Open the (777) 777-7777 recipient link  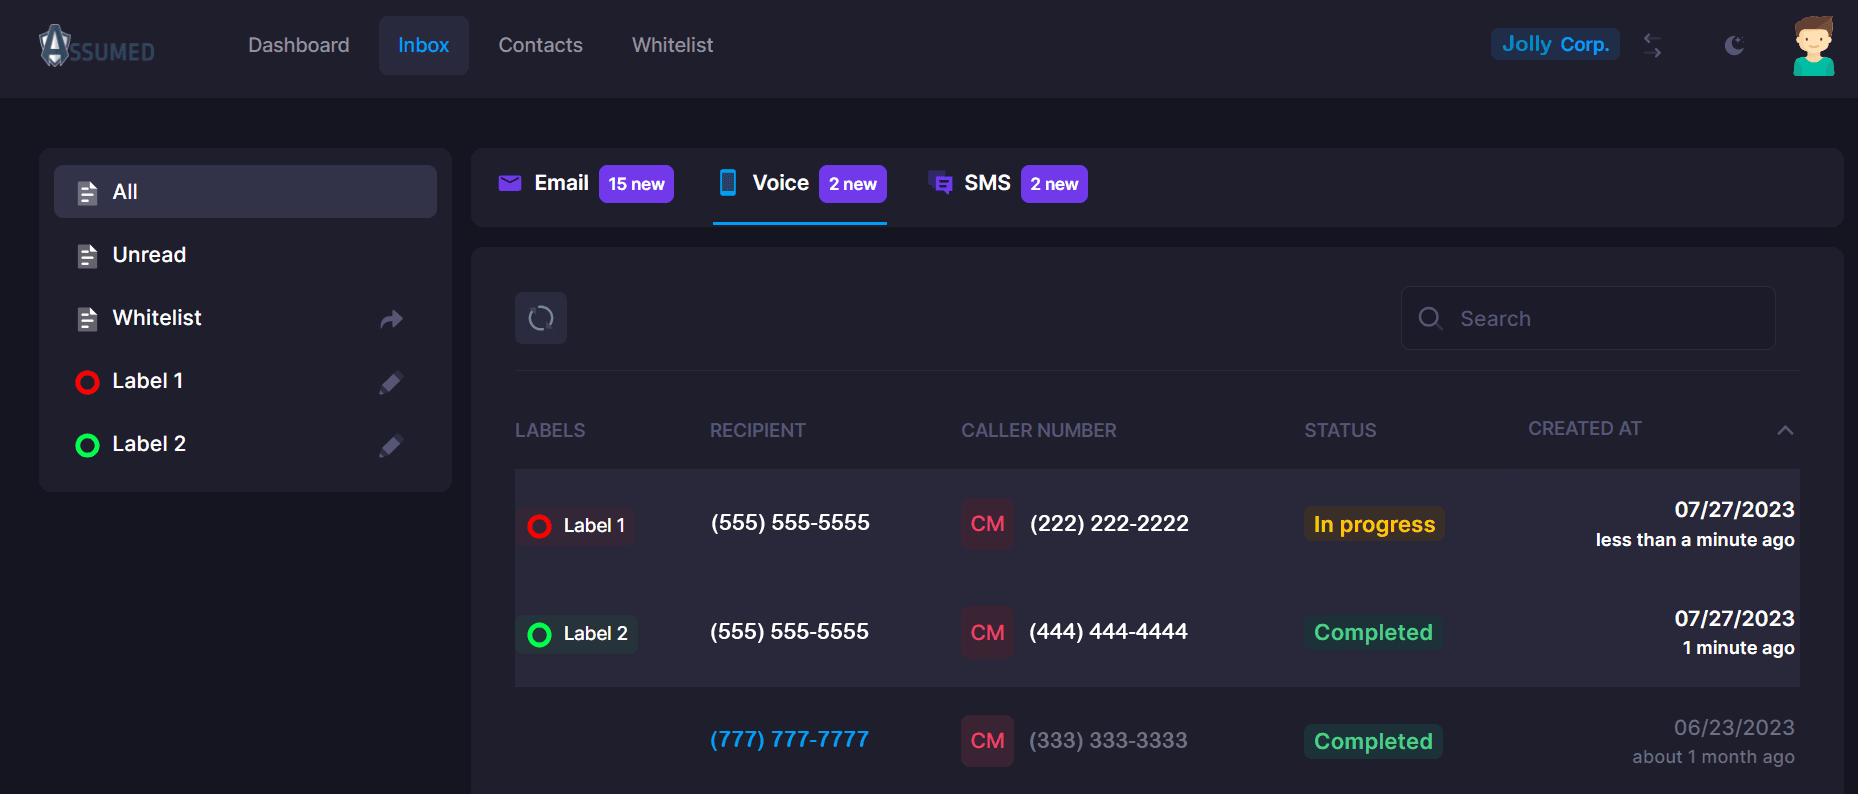point(789,740)
